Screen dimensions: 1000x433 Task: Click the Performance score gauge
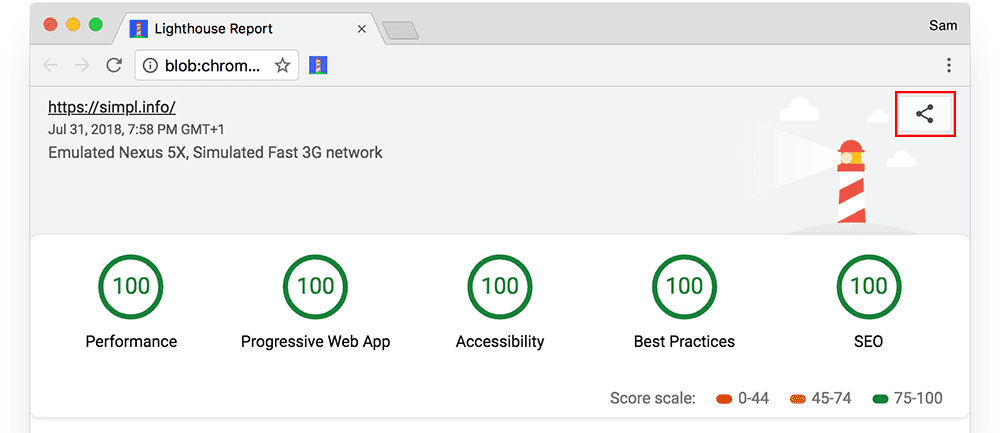pyautogui.click(x=131, y=286)
